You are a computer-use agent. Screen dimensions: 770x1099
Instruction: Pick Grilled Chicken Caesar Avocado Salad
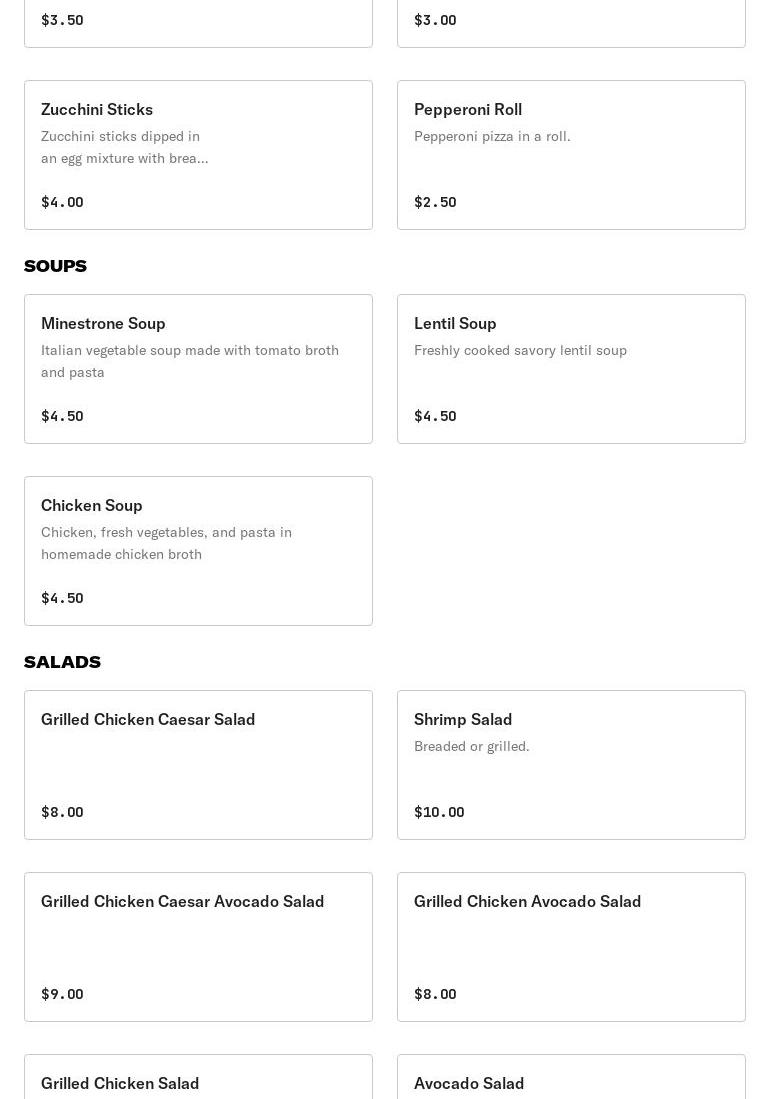198,947
